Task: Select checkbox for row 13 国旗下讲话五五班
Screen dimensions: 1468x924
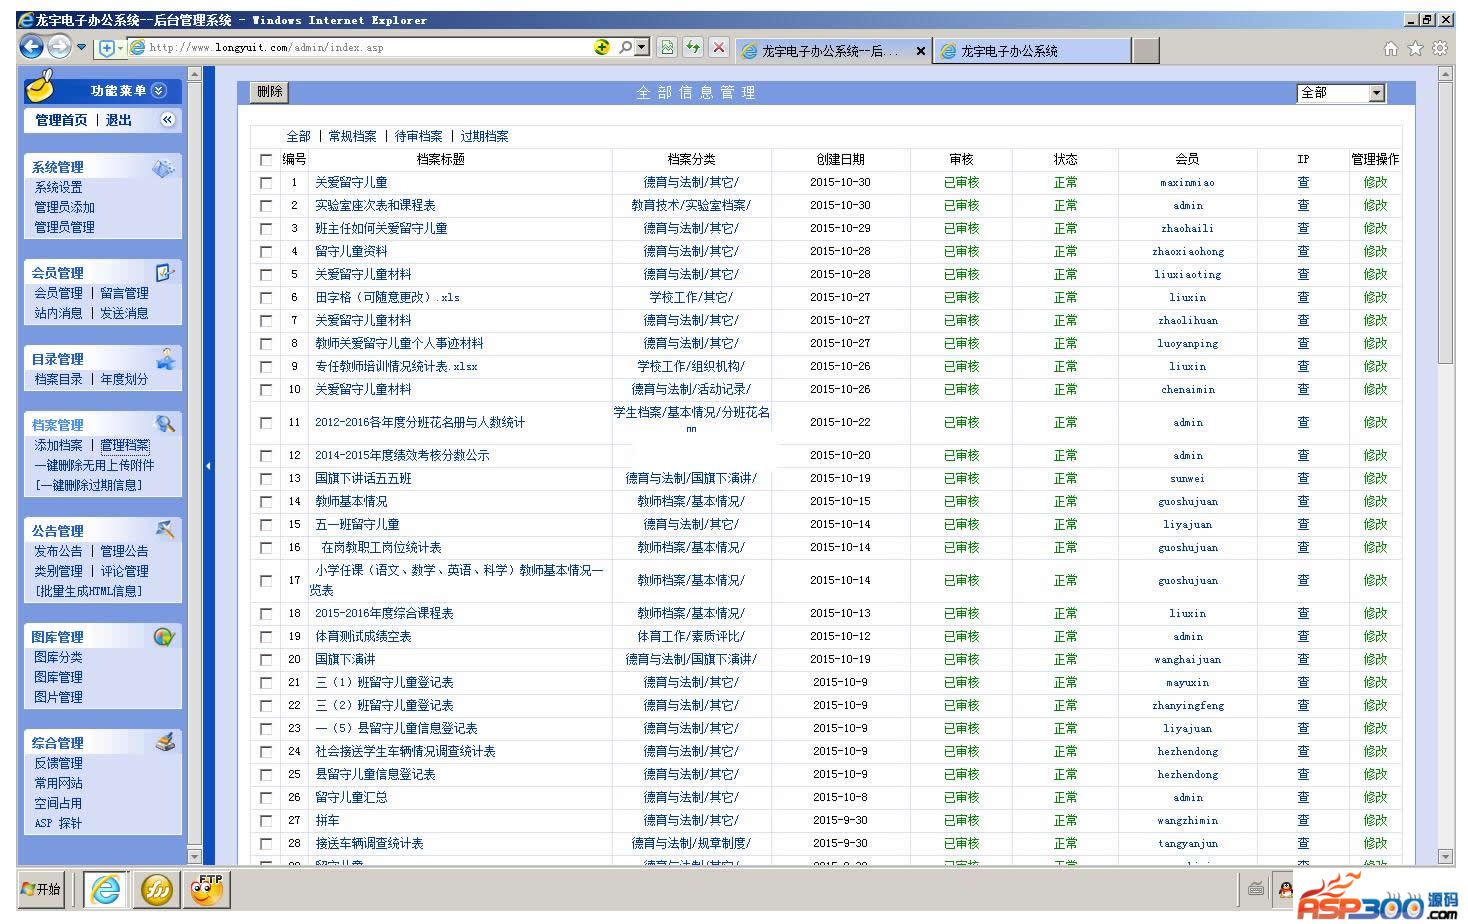Action: click(x=266, y=479)
